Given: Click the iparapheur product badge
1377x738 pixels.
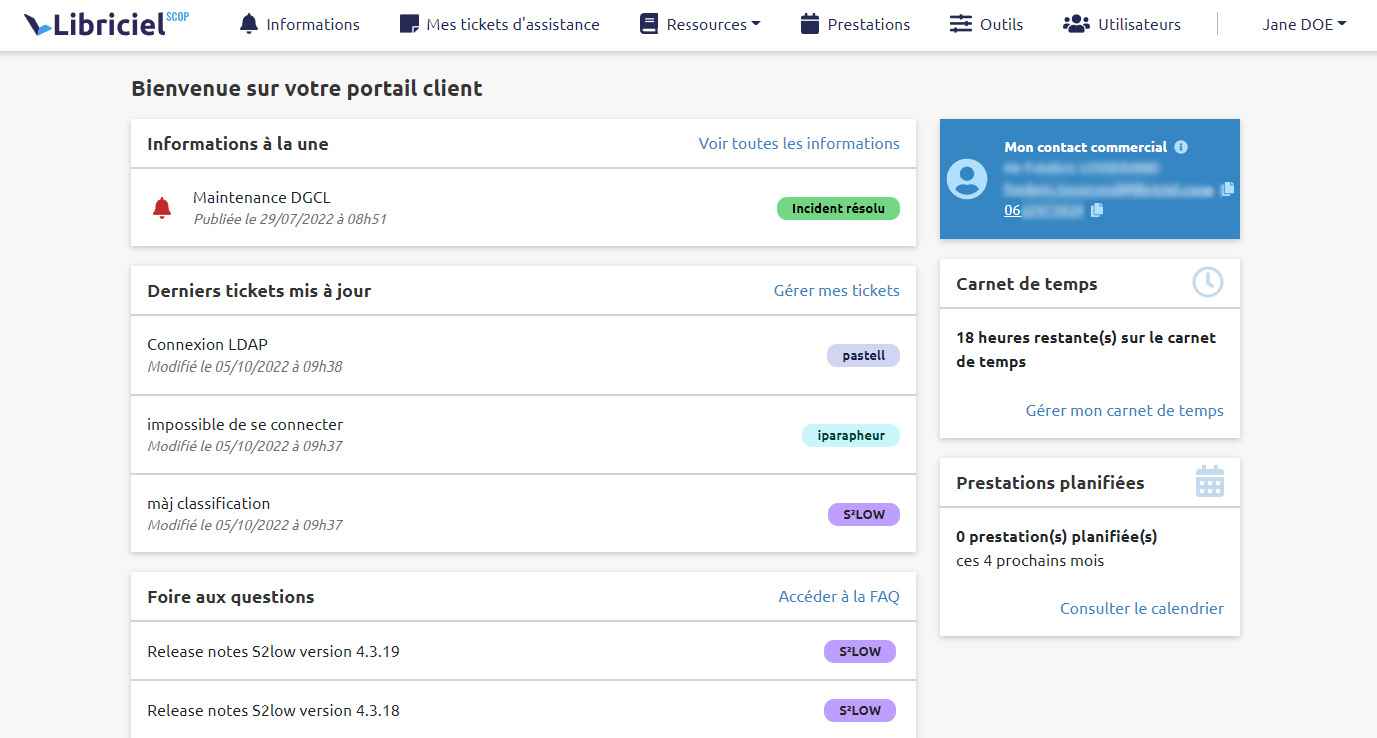Looking at the screenshot, I should pyautogui.click(x=851, y=435).
